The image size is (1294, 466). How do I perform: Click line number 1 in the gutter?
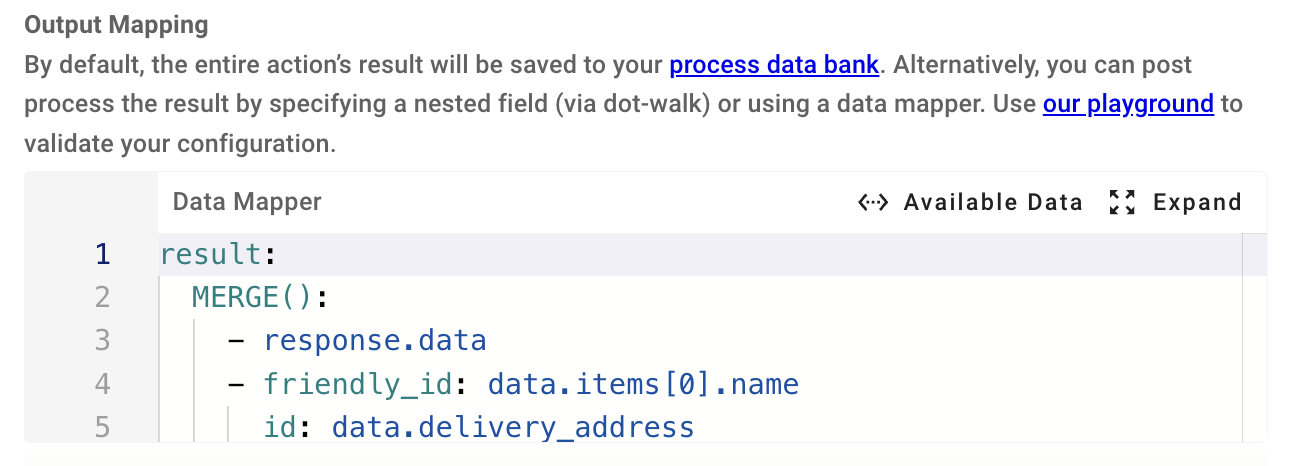click(x=103, y=255)
